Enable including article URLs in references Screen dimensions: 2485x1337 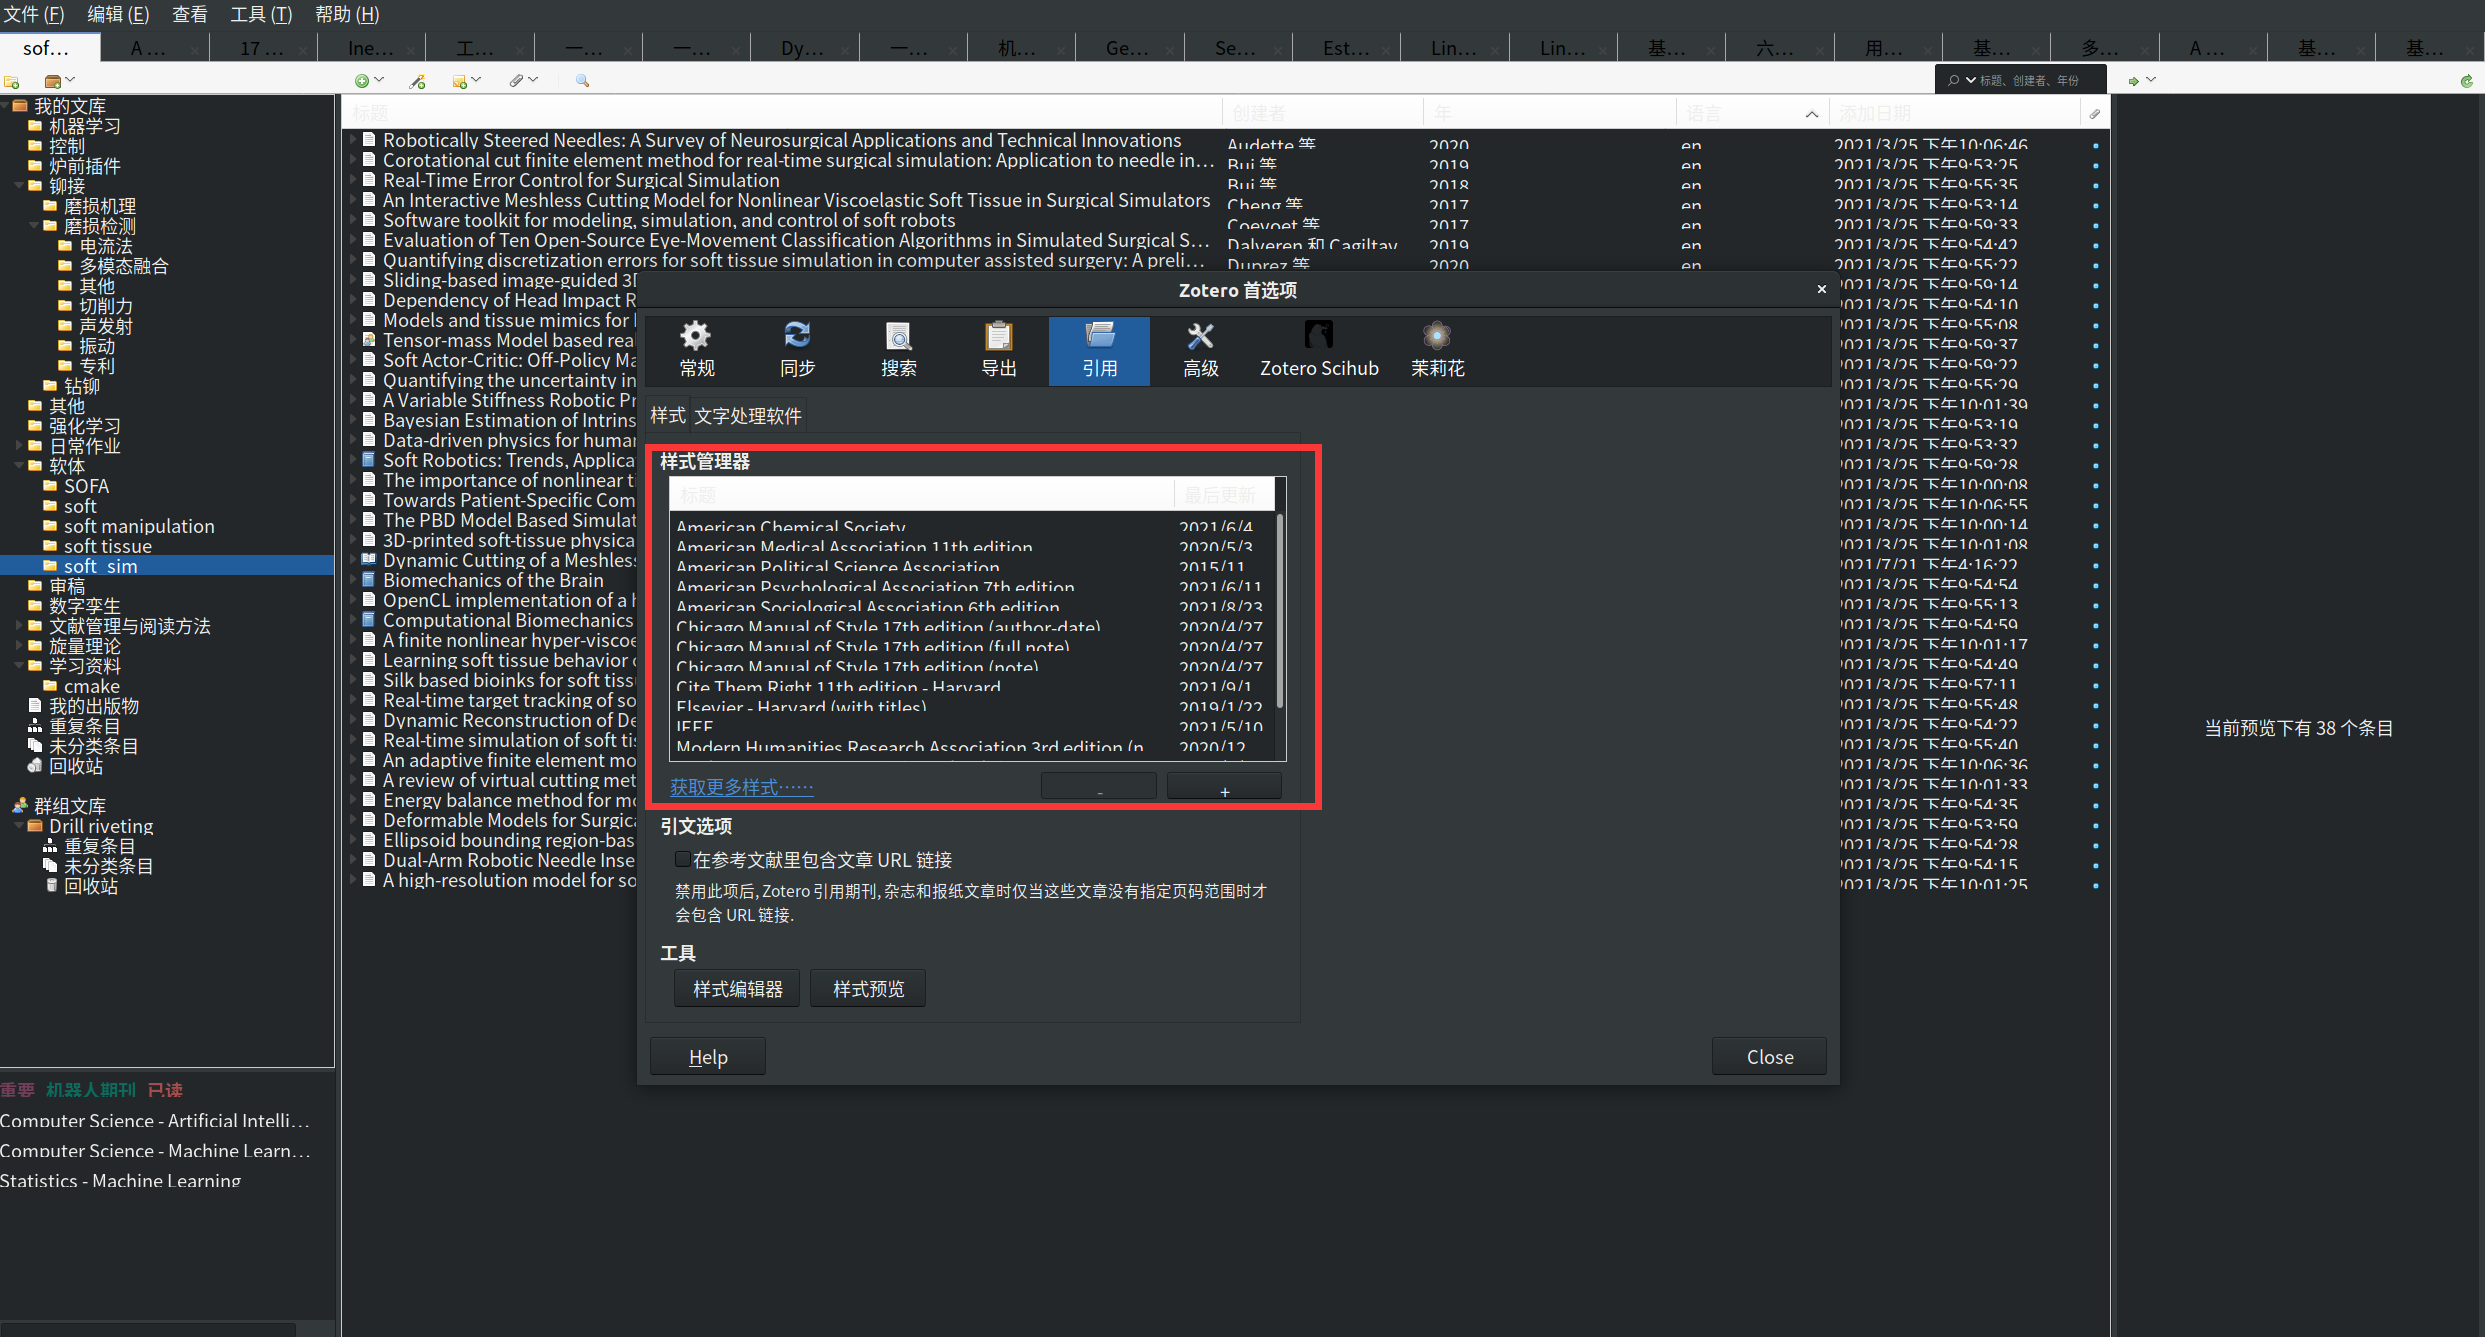tap(682, 859)
